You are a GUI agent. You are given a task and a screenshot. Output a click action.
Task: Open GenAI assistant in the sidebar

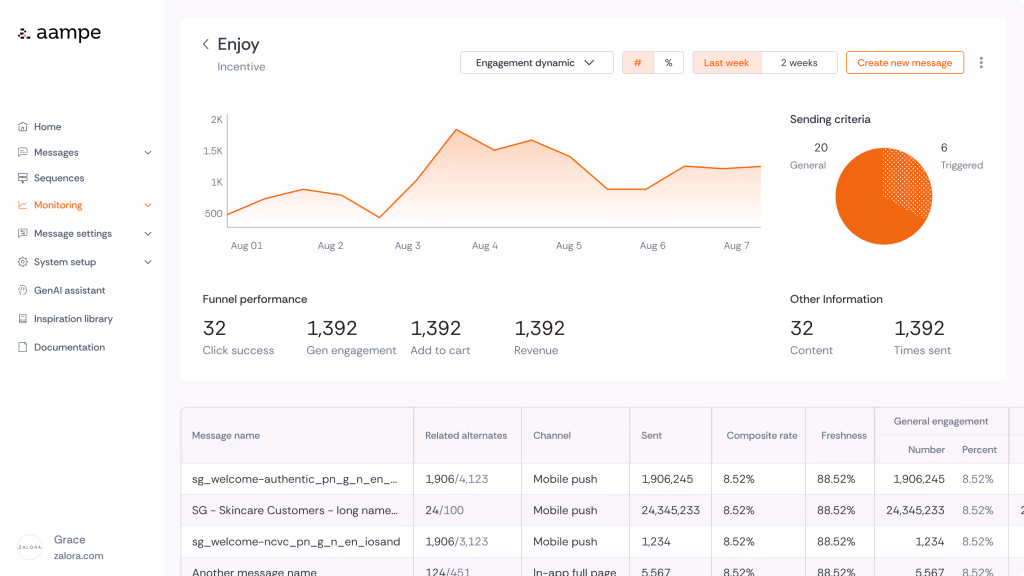pyautogui.click(x=69, y=290)
